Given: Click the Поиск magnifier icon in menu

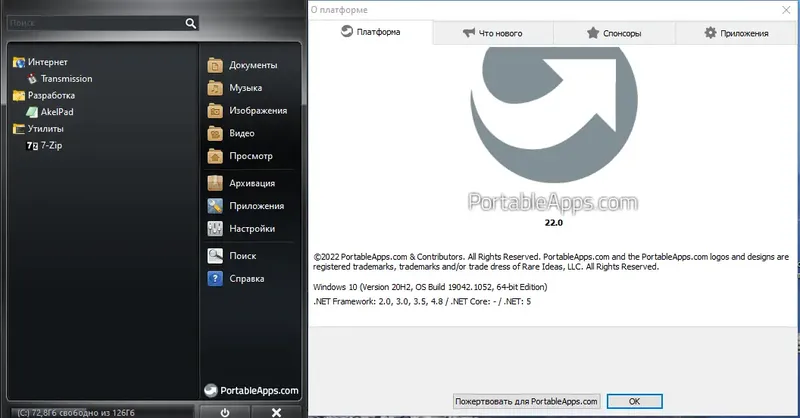Looking at the screenshot, I should click(215, 256).
